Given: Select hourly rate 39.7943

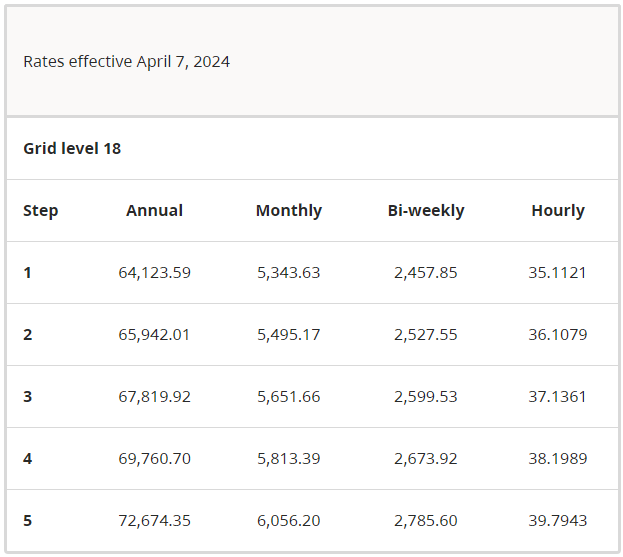Looking at the screenshot, I should (557, 521).
